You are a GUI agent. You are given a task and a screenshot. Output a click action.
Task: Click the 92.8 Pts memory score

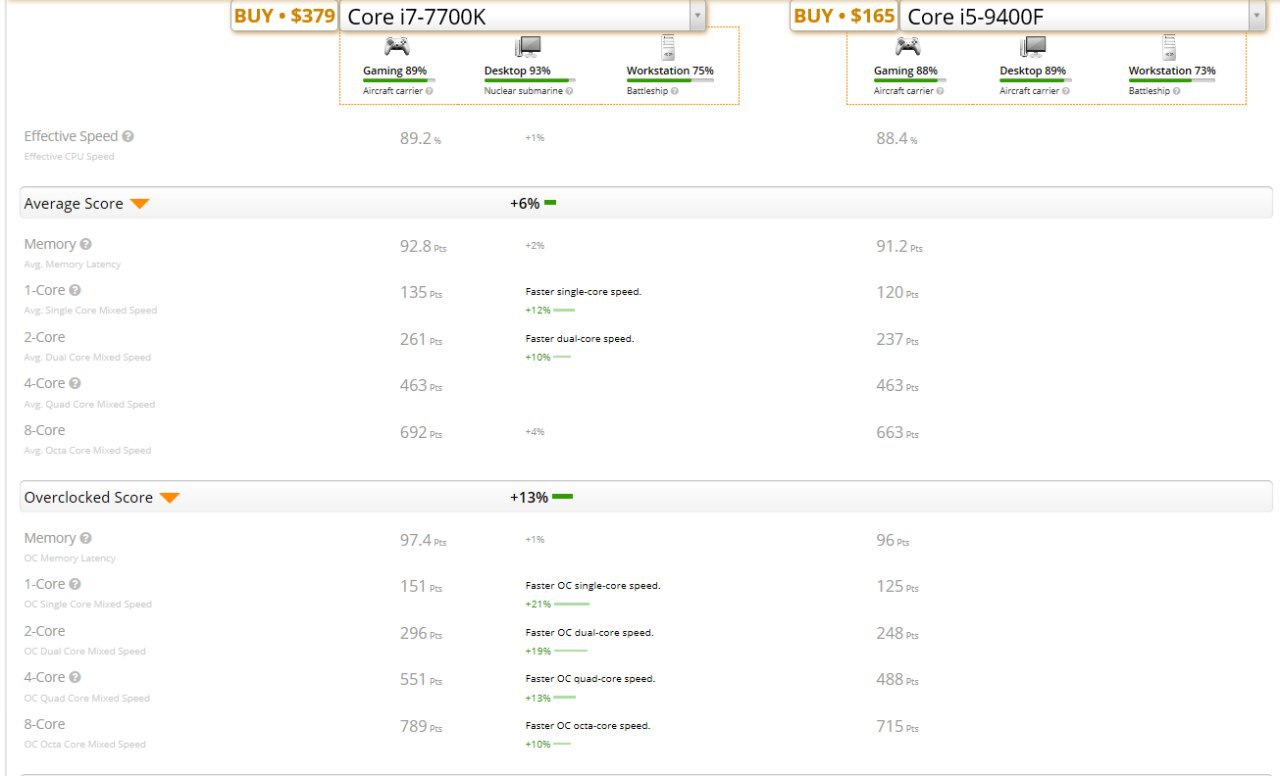[x=423, y=247]
